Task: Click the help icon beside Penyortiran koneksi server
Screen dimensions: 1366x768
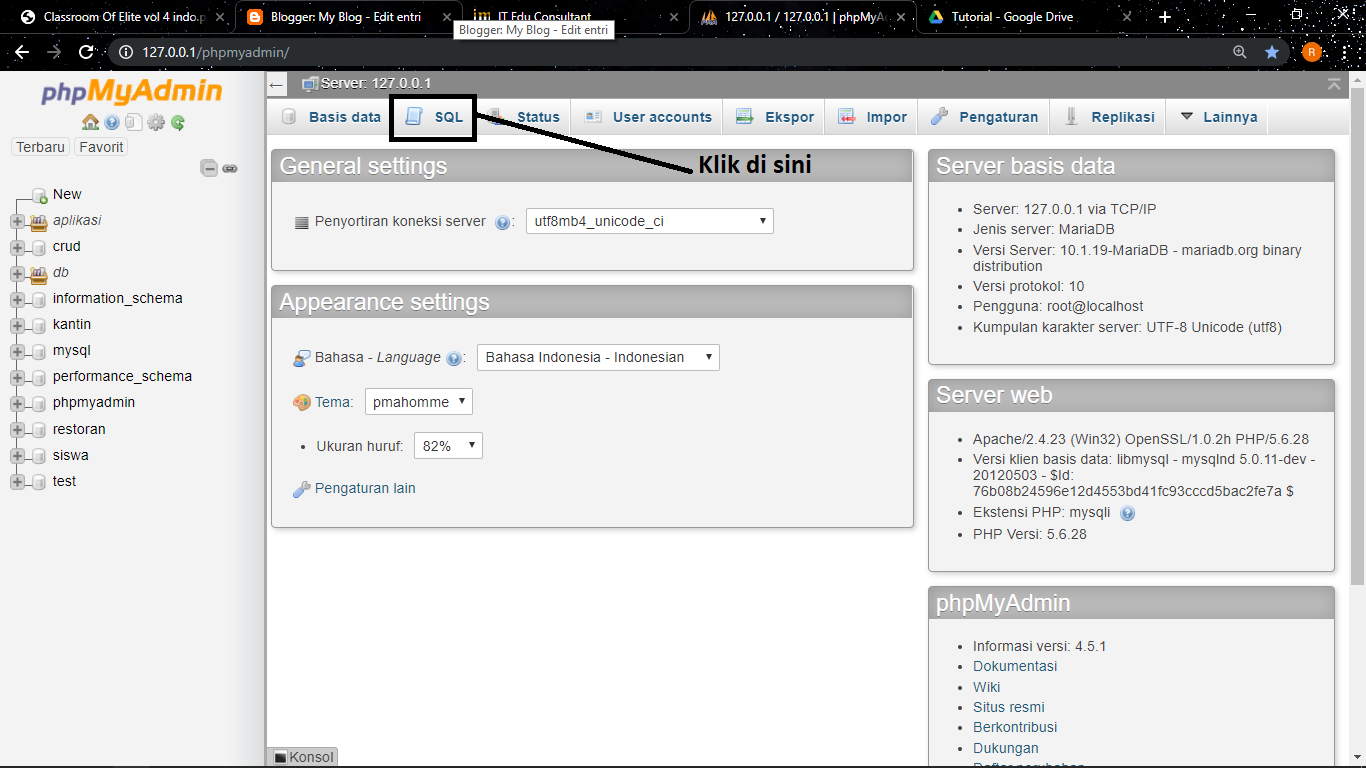Action: [502, 222]
